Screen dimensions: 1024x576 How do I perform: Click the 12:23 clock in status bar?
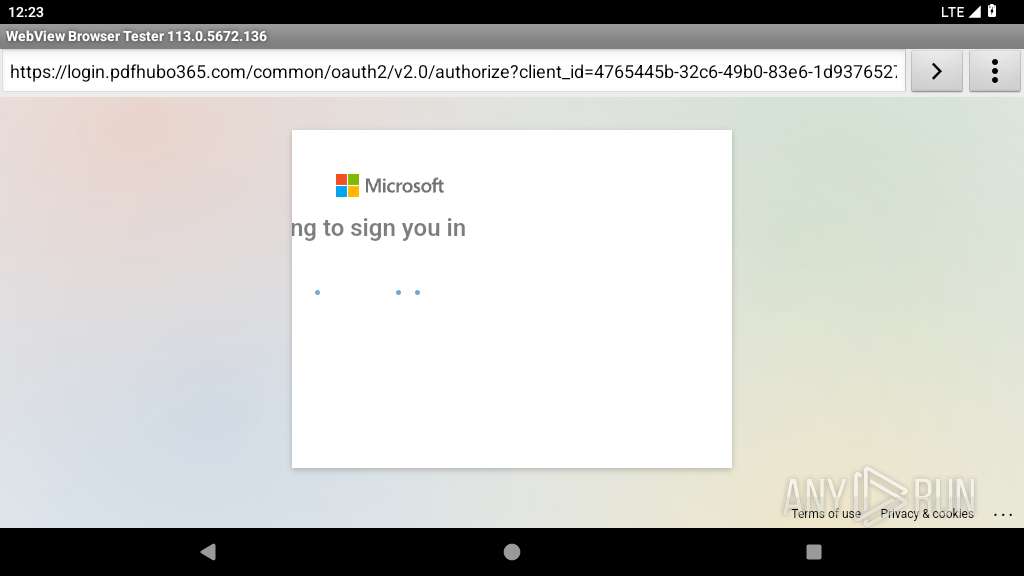pos(25,12)
